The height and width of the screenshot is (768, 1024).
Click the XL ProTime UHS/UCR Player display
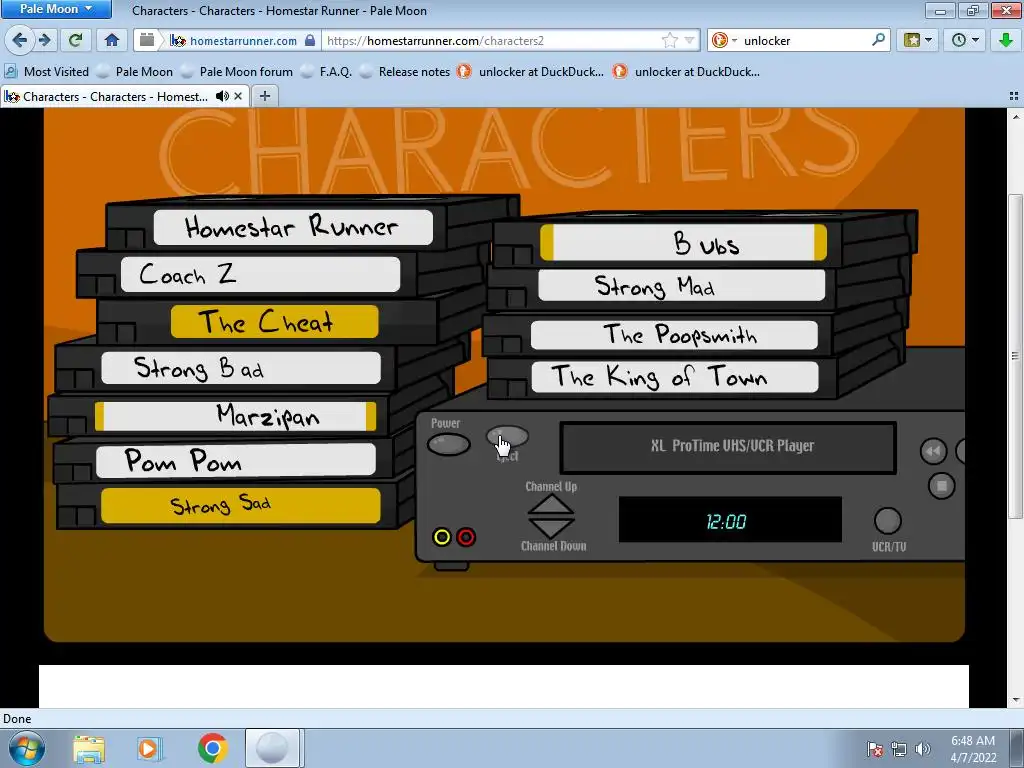(x=728, y=447)
